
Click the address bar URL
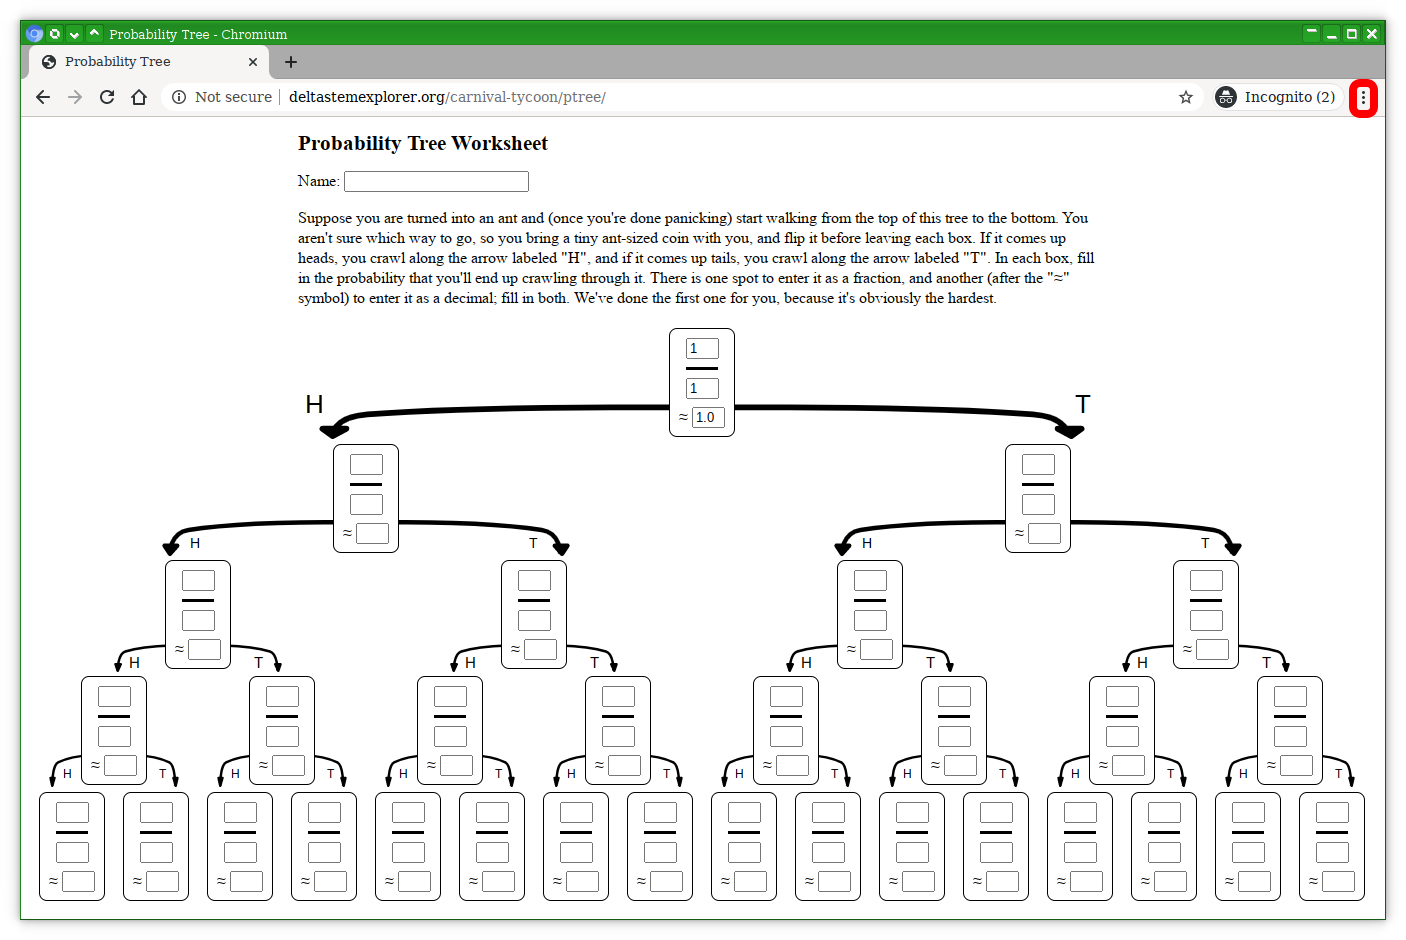(x=447, y=97)
